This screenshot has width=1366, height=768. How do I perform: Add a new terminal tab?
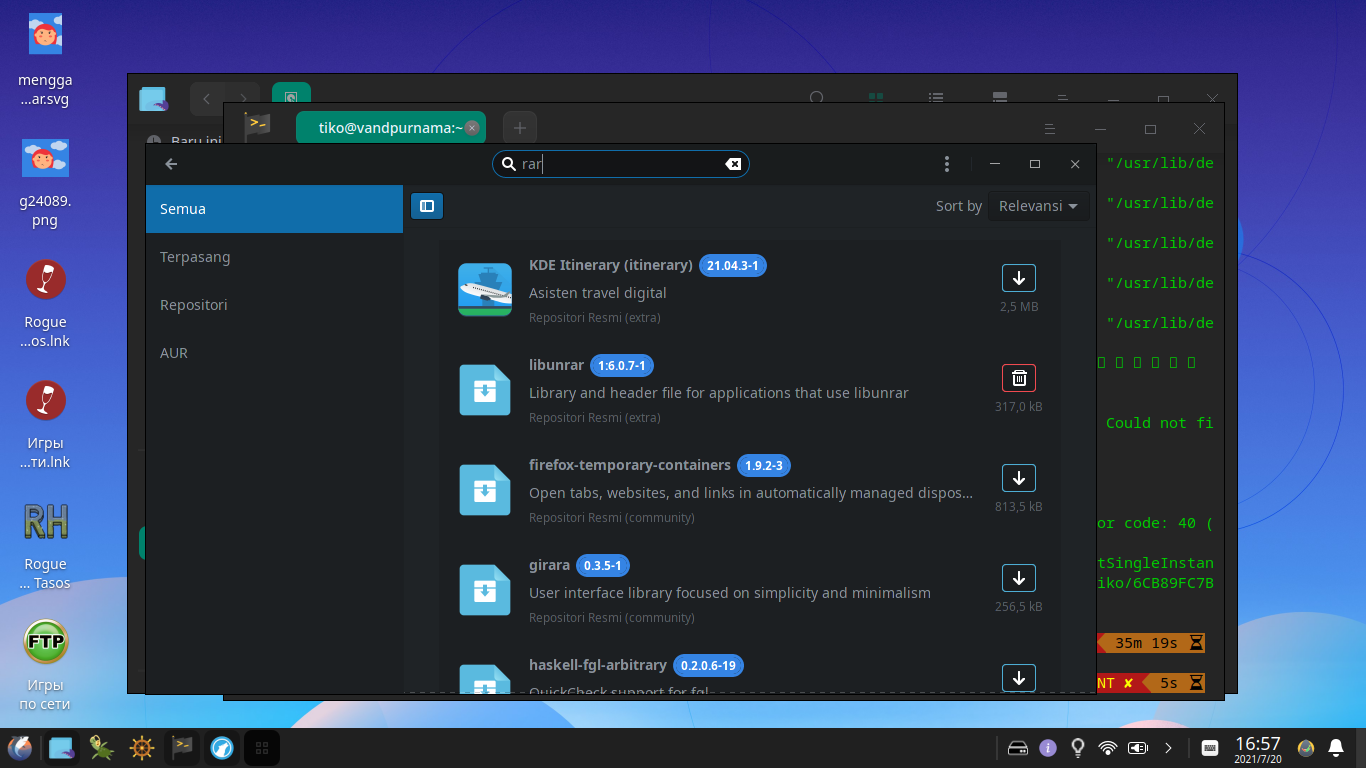click(520, 128)
